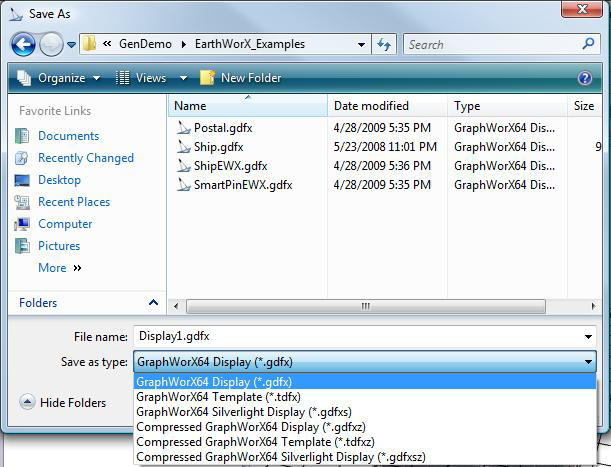Open the File name dropdown arrow
Viewport: 611px width, 467px height.
[x=587, y=338]
